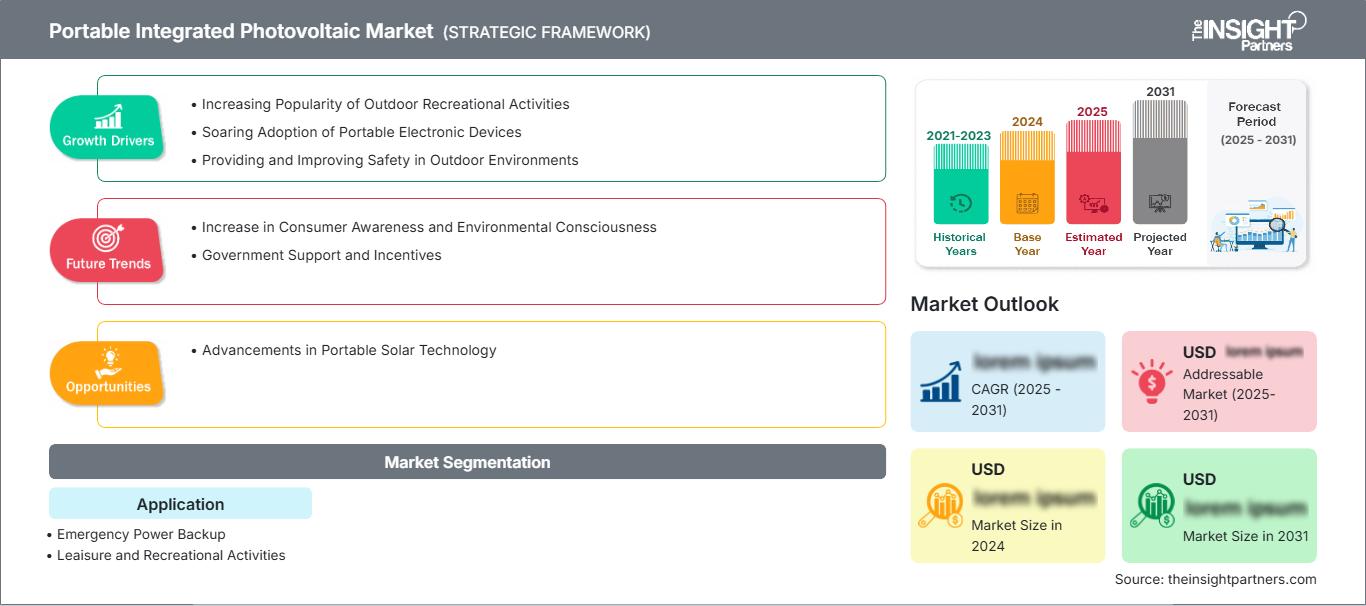Image resolution: width=1366 pixels, height=606 pixels.
Task: Click 'Addressable Market (2025-2031)' label
Action: point(1229,394)
